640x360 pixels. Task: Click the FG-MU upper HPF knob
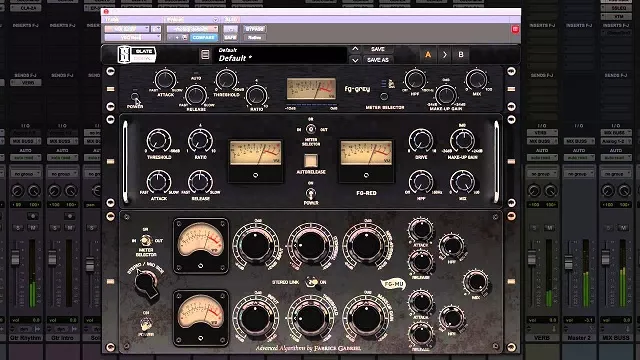point(451,246)
